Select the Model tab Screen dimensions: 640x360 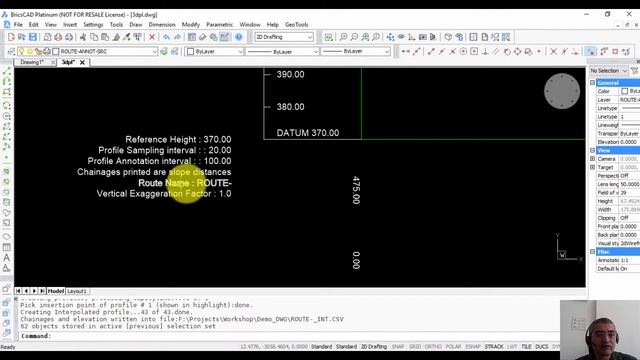pyautogui.click(x=56, y=291)
